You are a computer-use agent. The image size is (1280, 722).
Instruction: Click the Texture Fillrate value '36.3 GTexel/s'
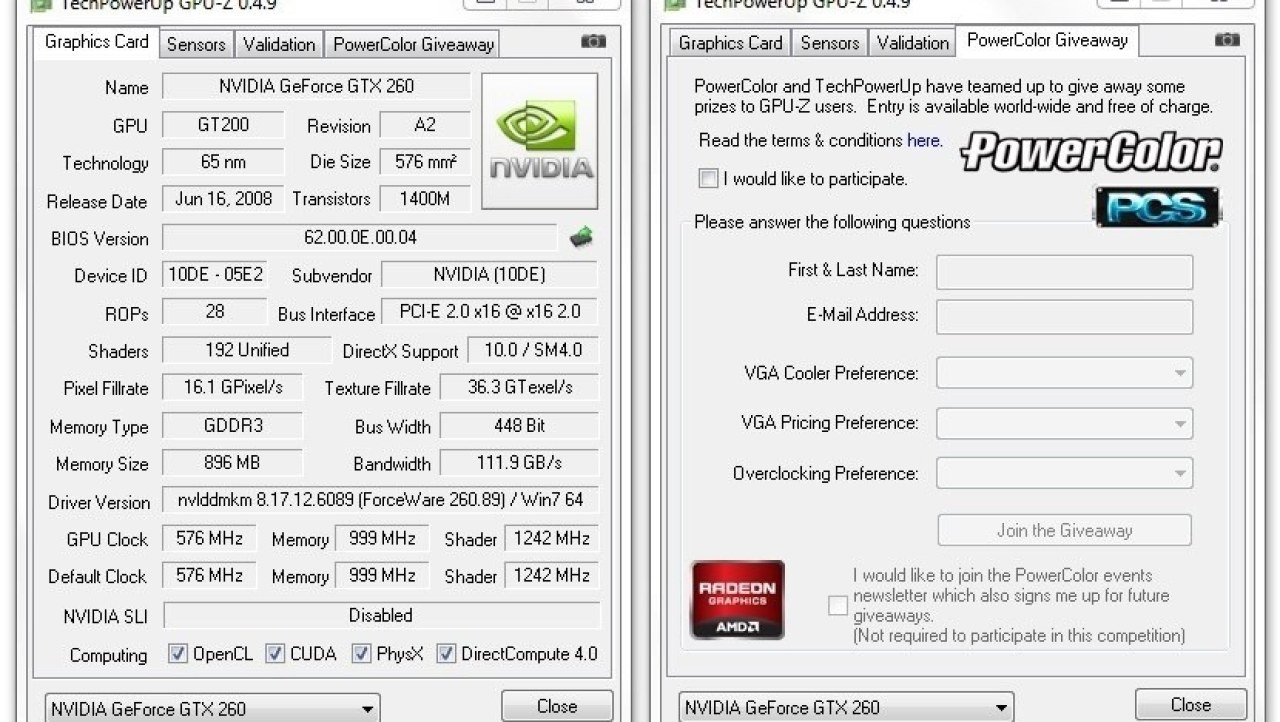tap(520, 387)
